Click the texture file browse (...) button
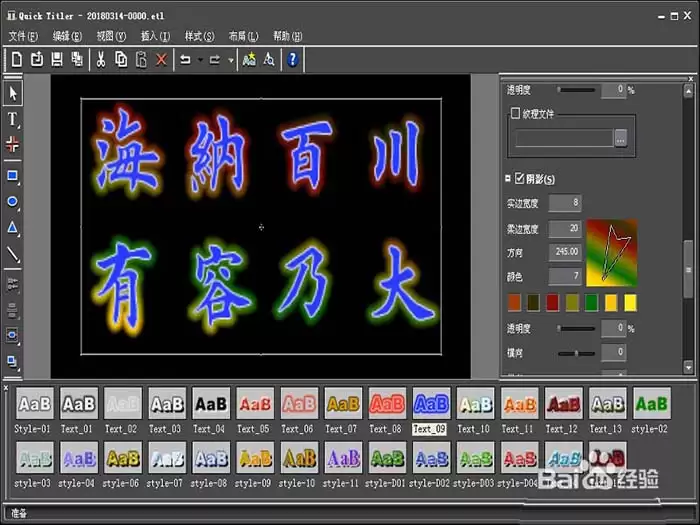 point(621,138)
